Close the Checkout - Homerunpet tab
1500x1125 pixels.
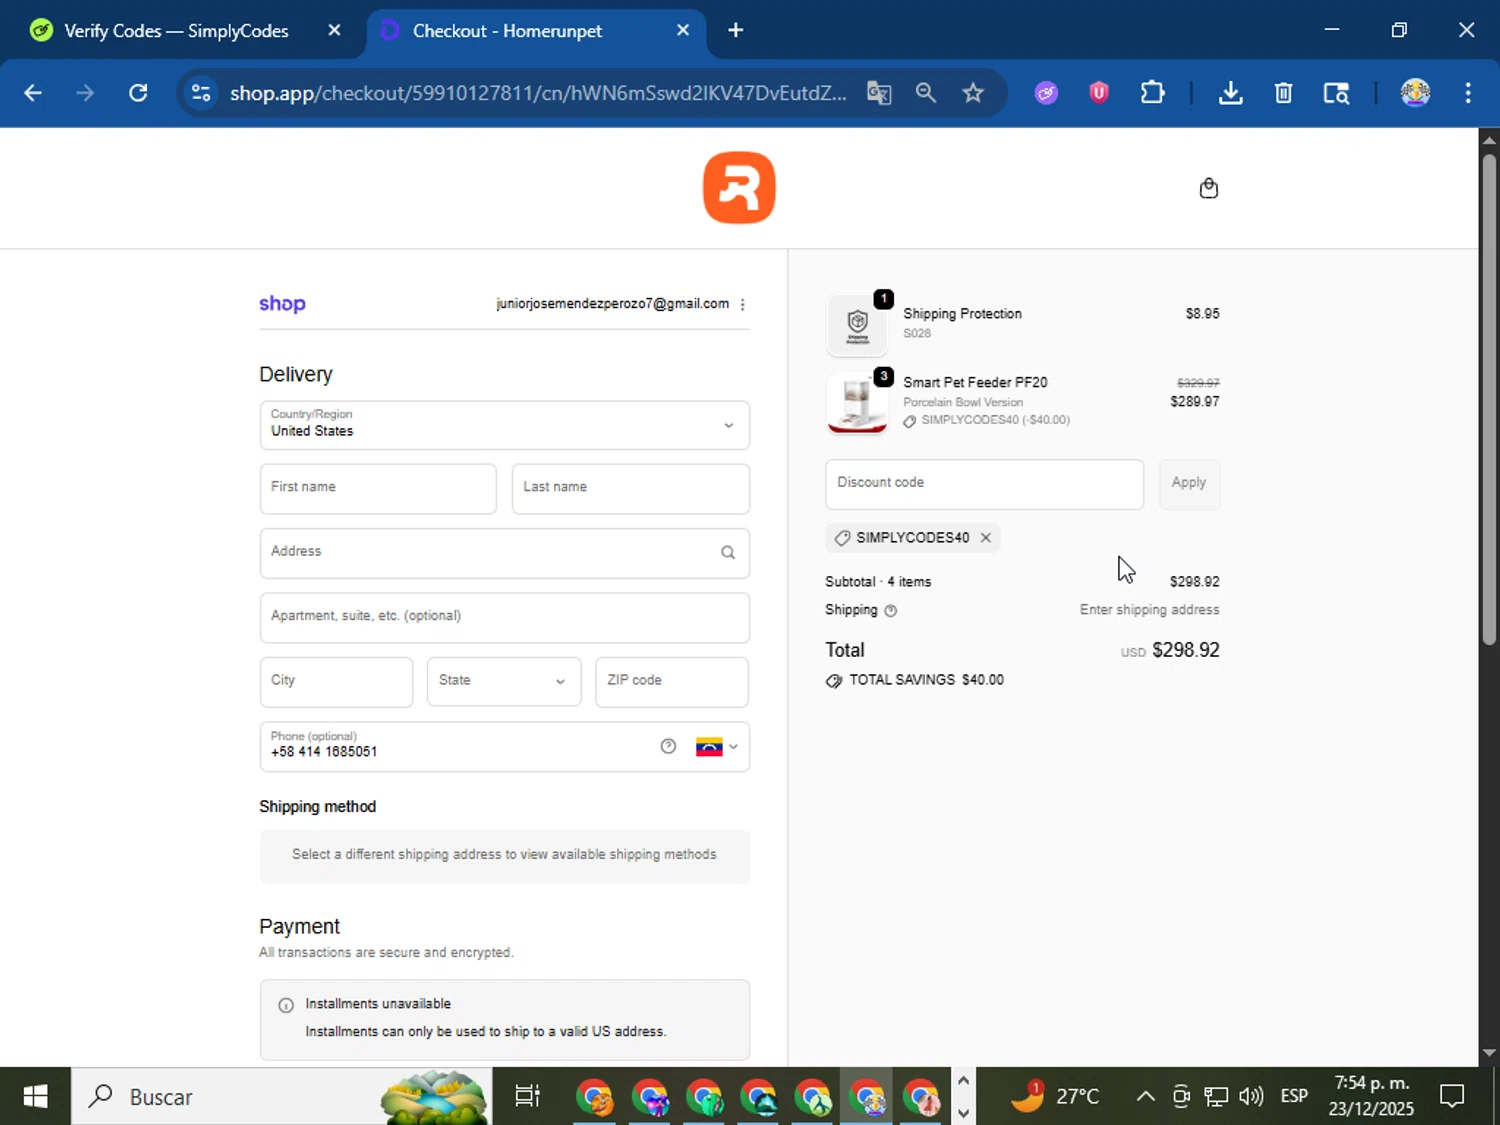pos(683,30)
